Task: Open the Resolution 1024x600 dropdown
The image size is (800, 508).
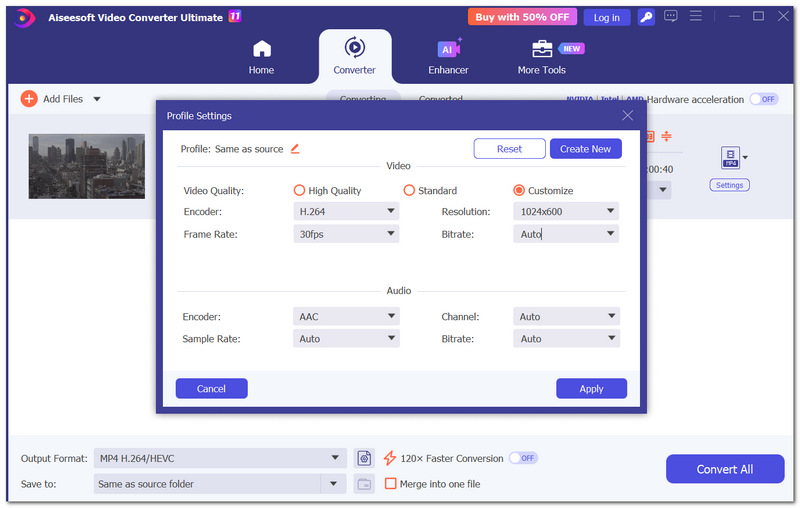Action: pyautogui.click(x=566, y=211)
